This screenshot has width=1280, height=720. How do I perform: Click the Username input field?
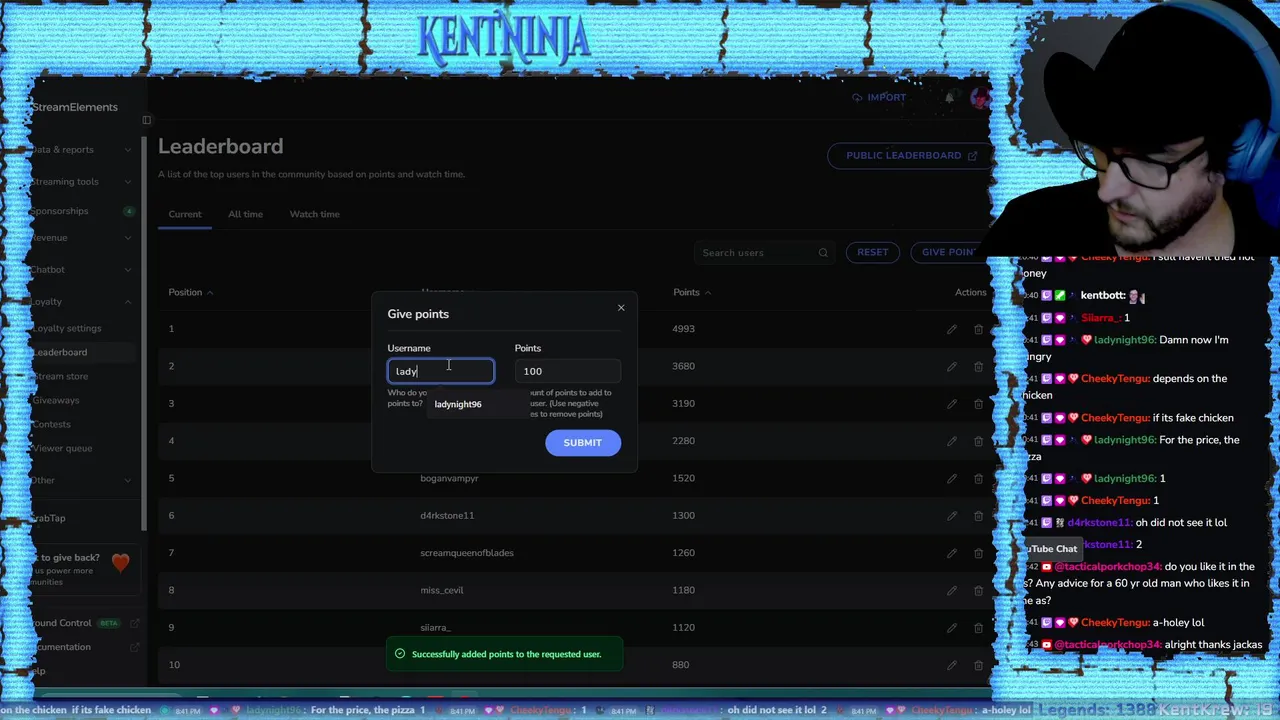click(x=441, y=371)
